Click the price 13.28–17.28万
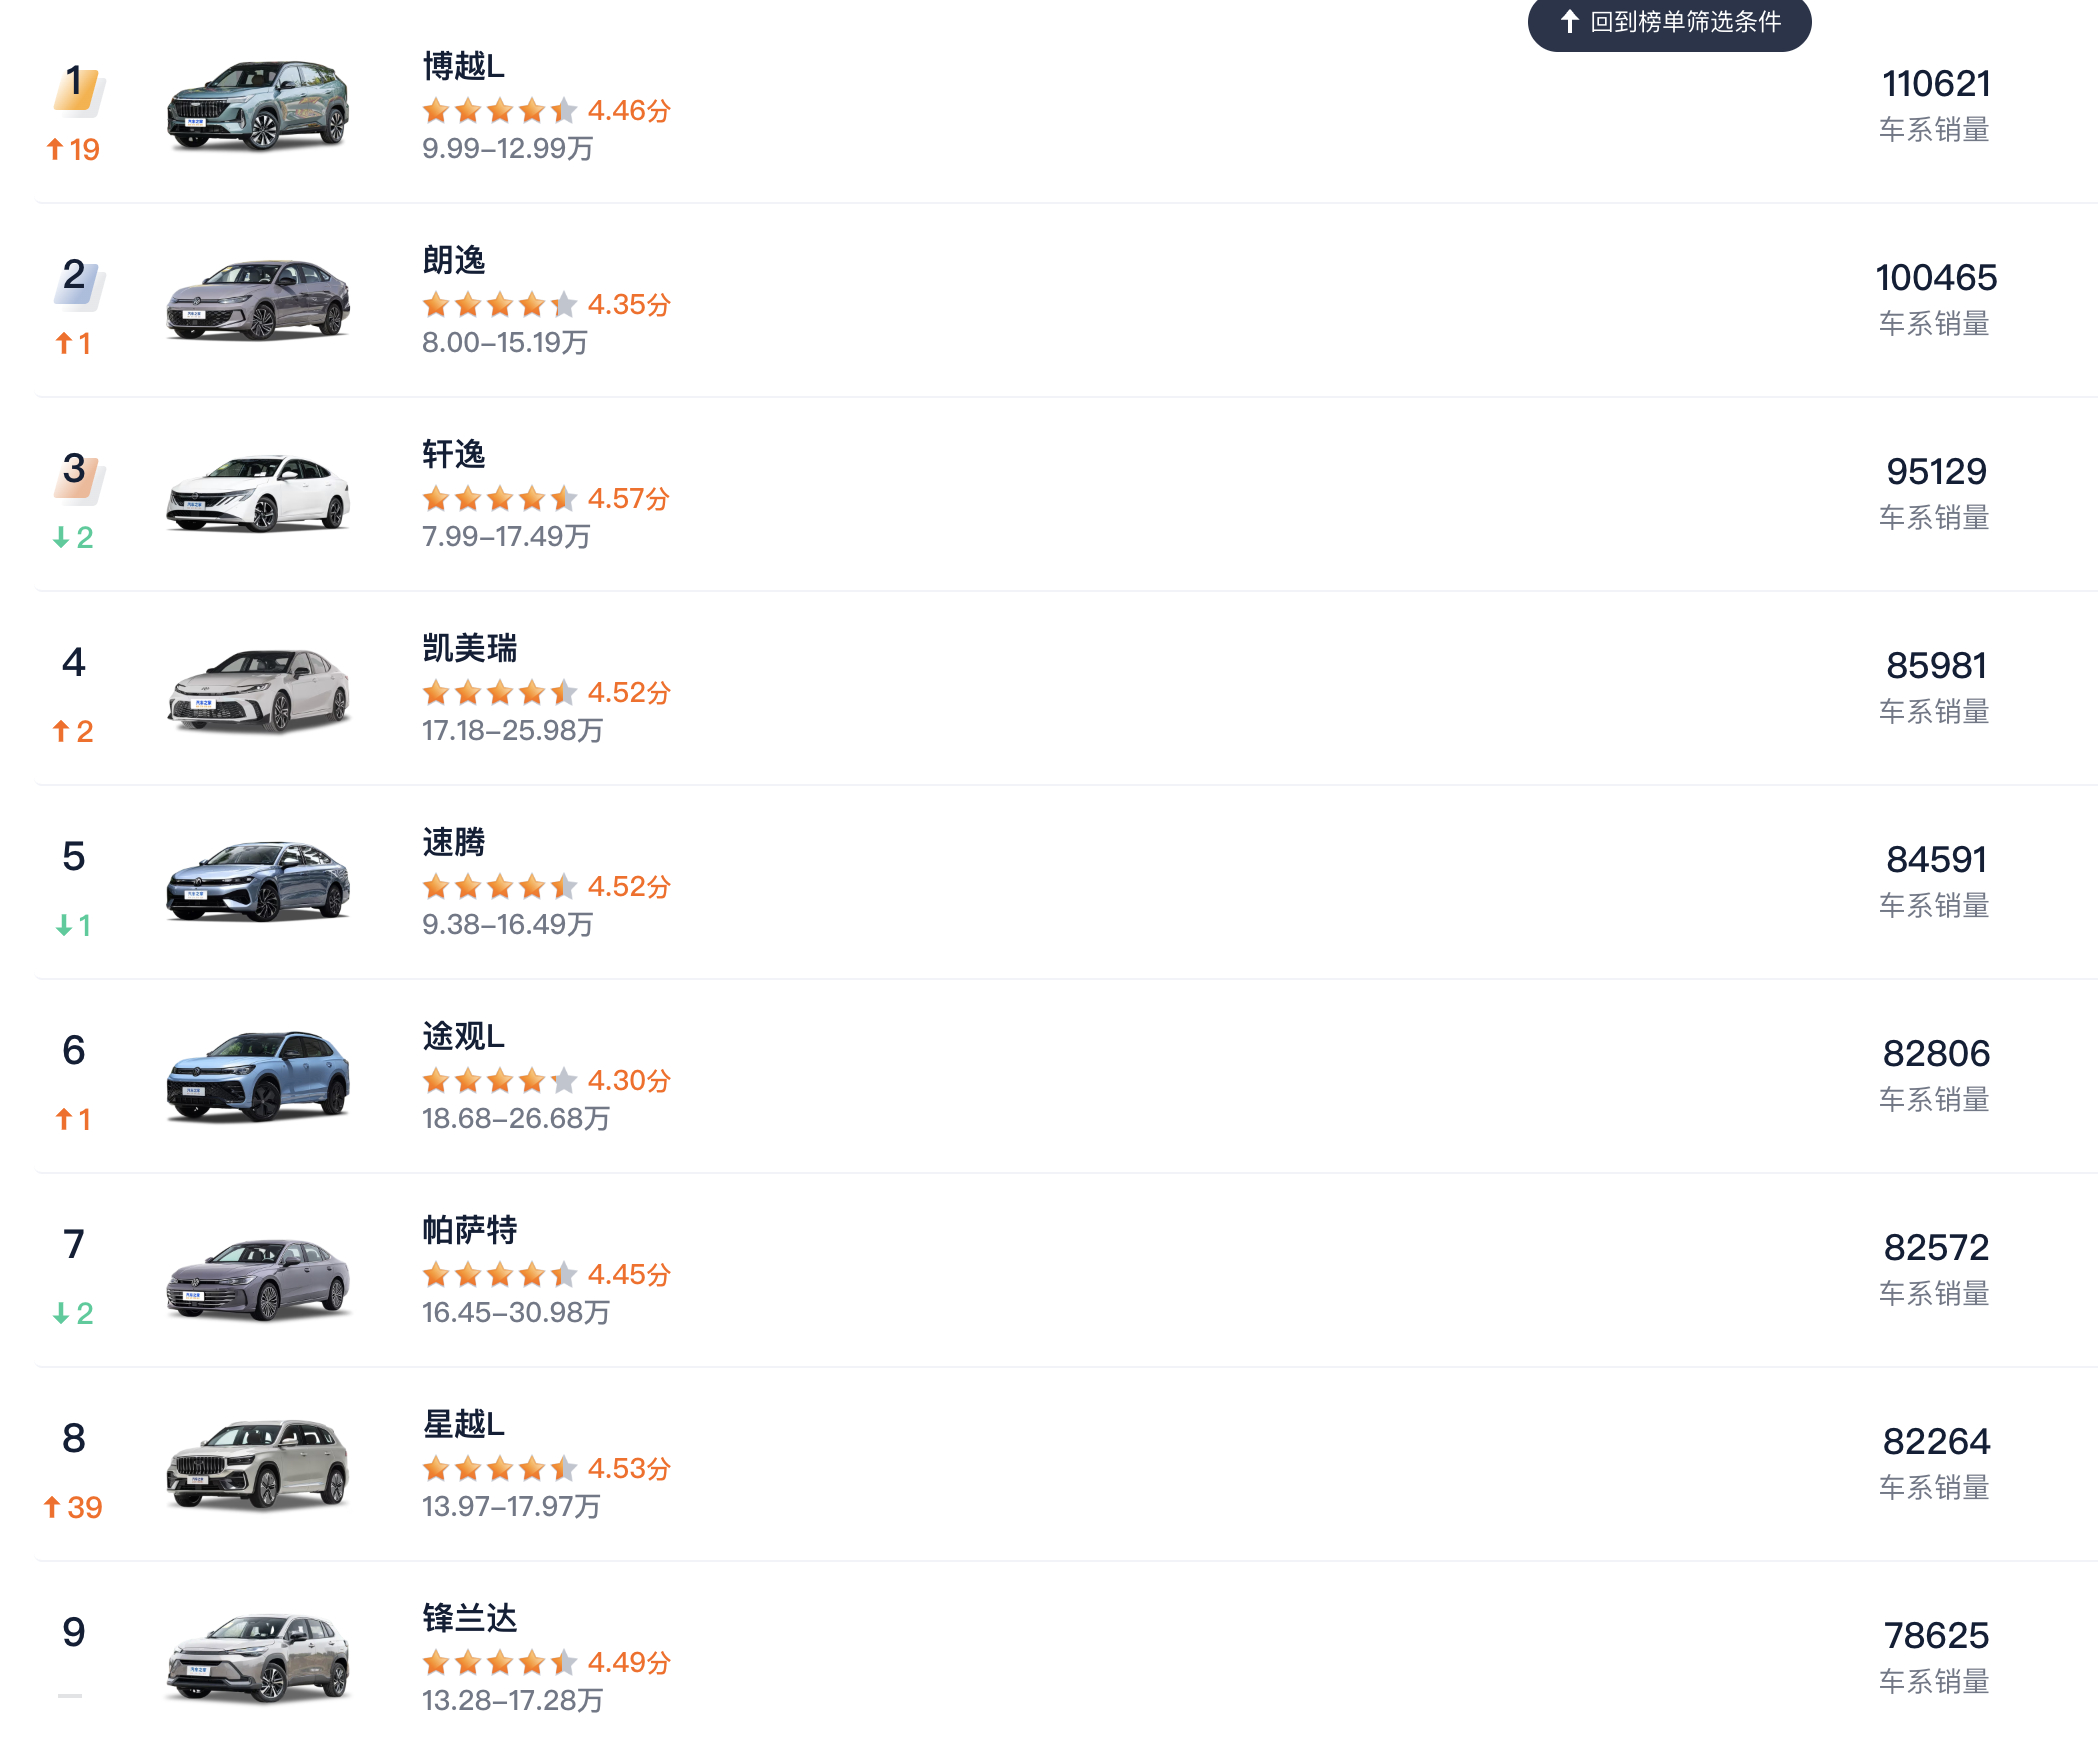This screenshot has width=2098, height=1738. point(512,1700)
